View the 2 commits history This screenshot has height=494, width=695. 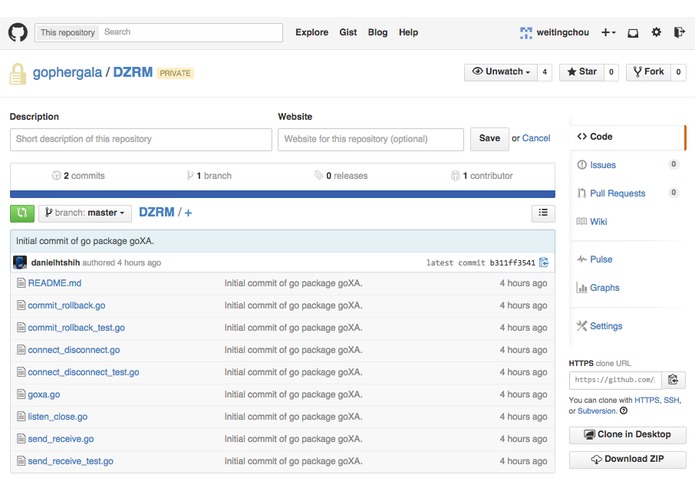pyautogui.click(x=78, y=175)
